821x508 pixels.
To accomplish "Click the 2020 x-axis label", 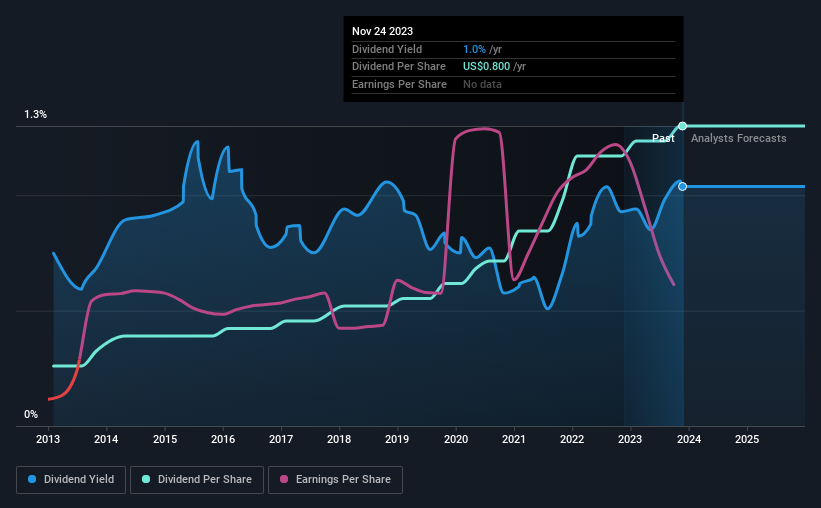I will [x=456, y=439].
